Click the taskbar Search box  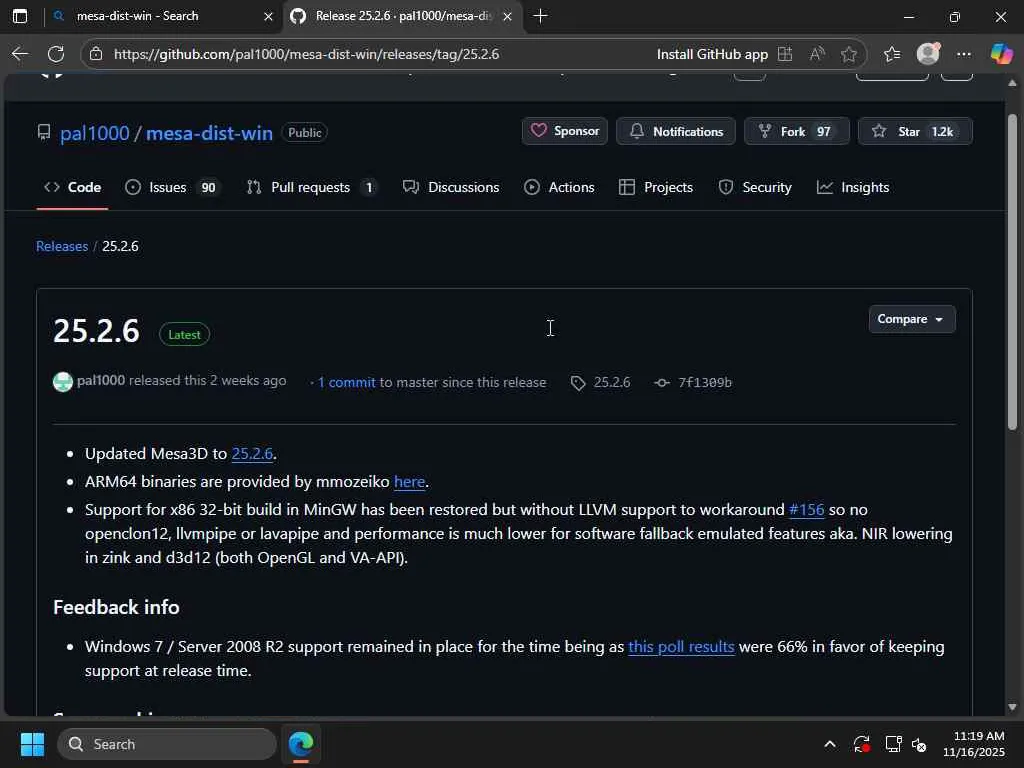click(x=167, y=744)
